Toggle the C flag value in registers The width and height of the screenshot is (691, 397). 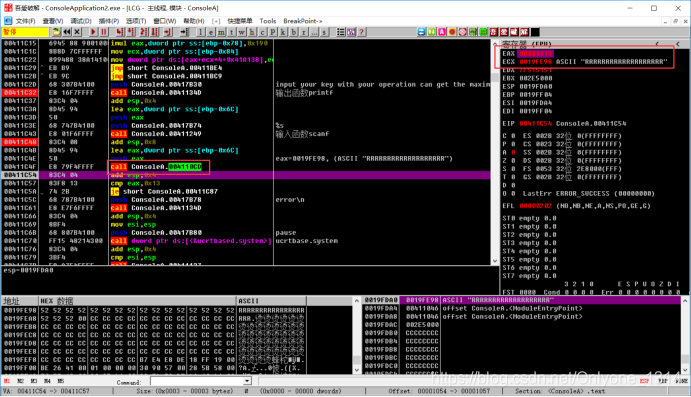coord(513,136)
